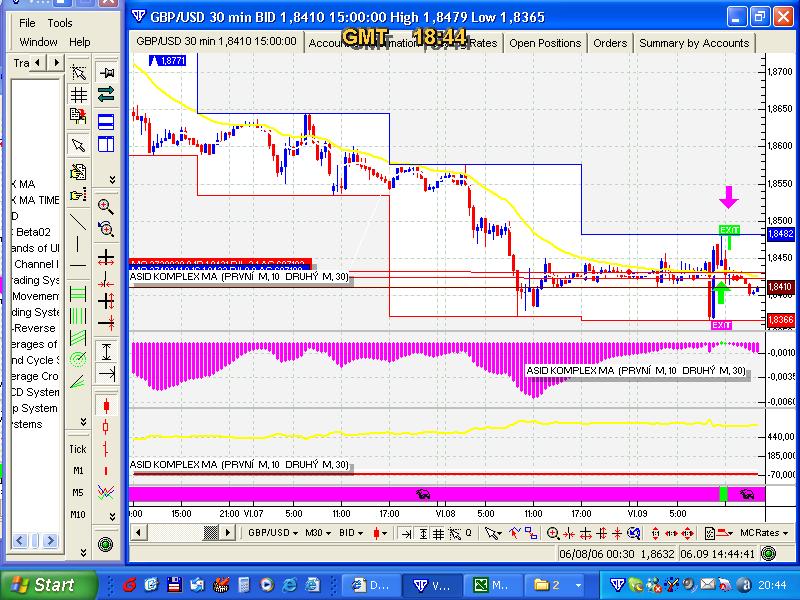Select the arrow pointer tool in left toolbar
800x600 pixels.
tap(78, 145)
